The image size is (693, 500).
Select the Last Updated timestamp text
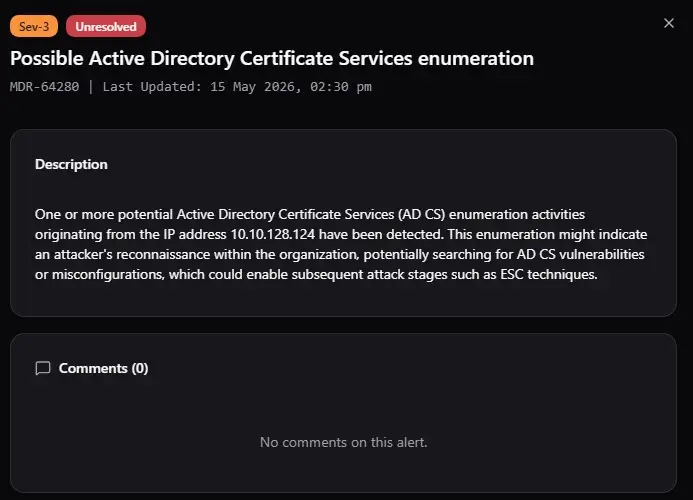point(237,87)
